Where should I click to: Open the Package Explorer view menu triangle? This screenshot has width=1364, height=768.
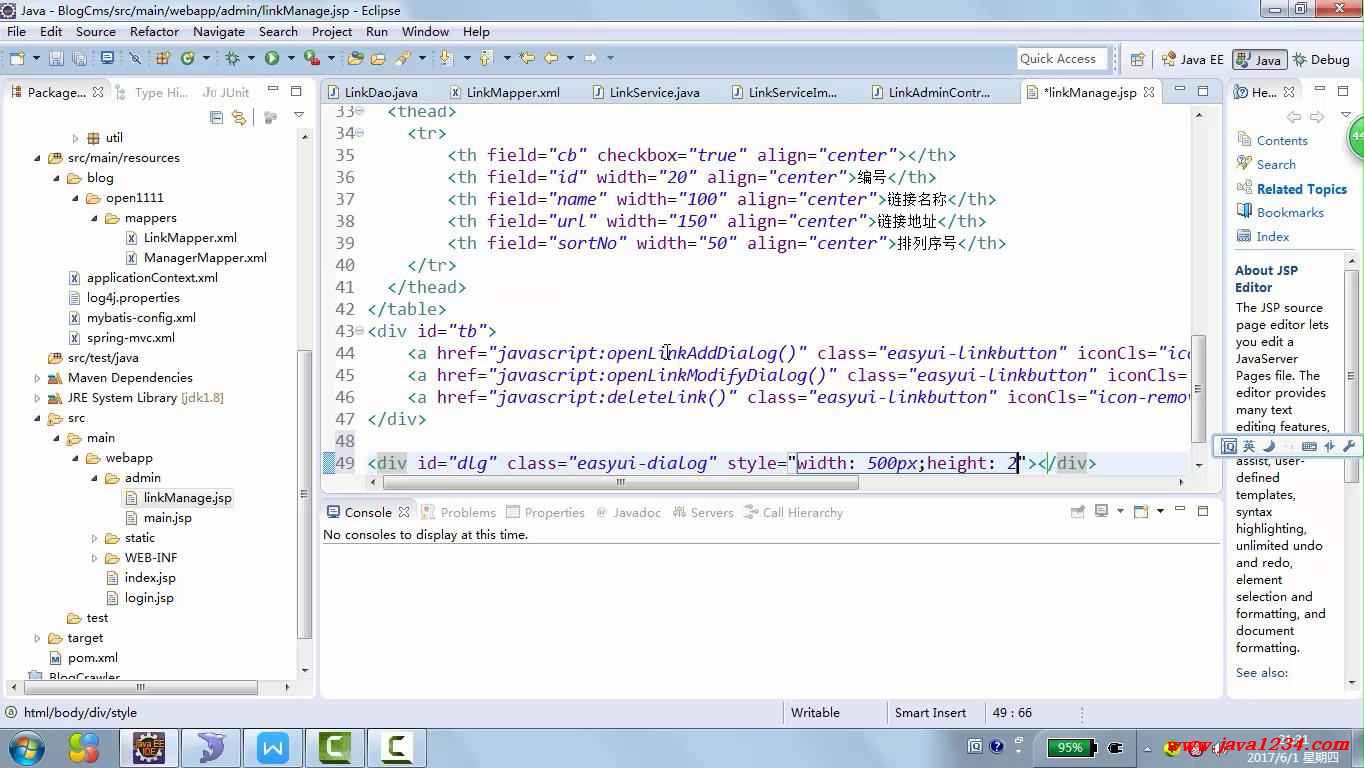(298, 117)
